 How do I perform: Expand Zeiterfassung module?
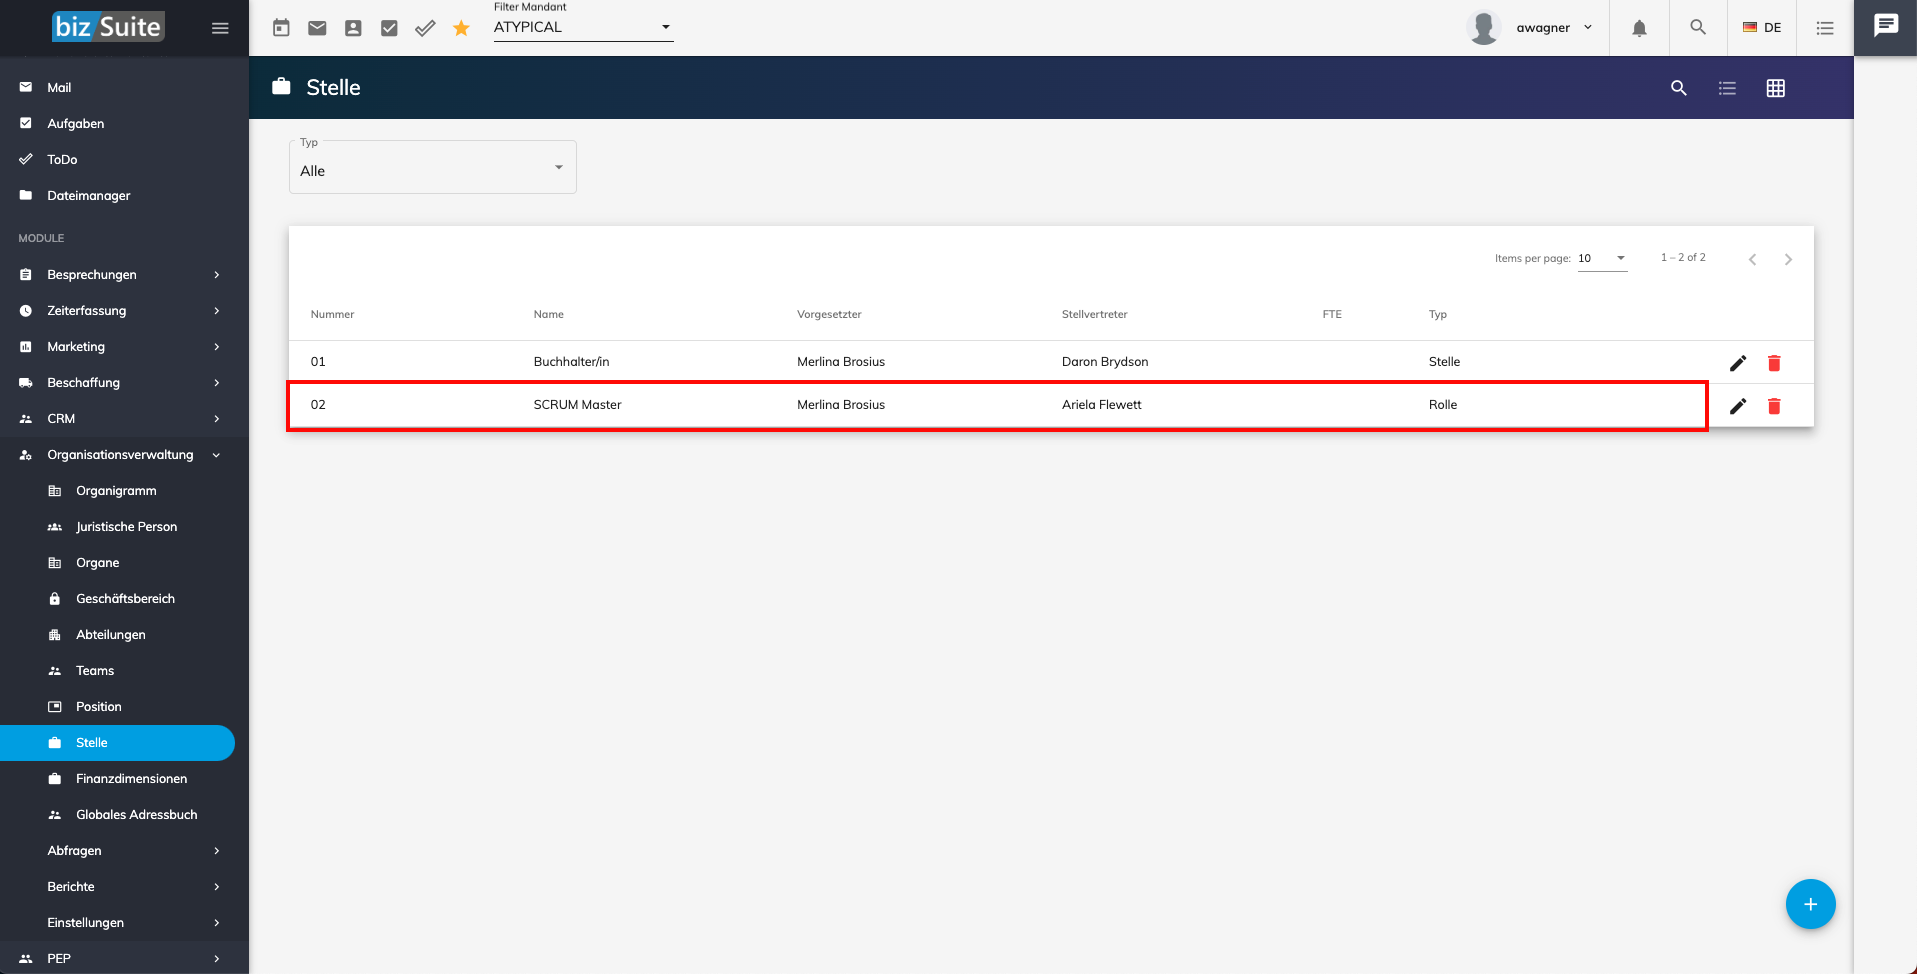124,311
